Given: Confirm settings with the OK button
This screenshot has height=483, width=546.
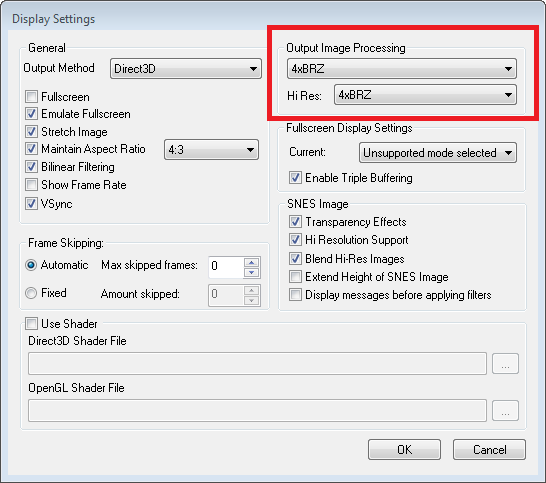Looking at the screenshot, I should click(x=404, y=450).
